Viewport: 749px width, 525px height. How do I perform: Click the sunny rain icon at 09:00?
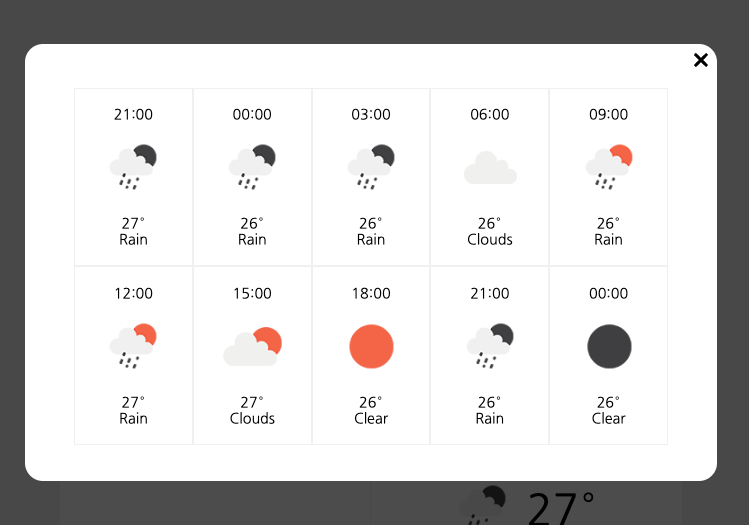tap(609, 167)
